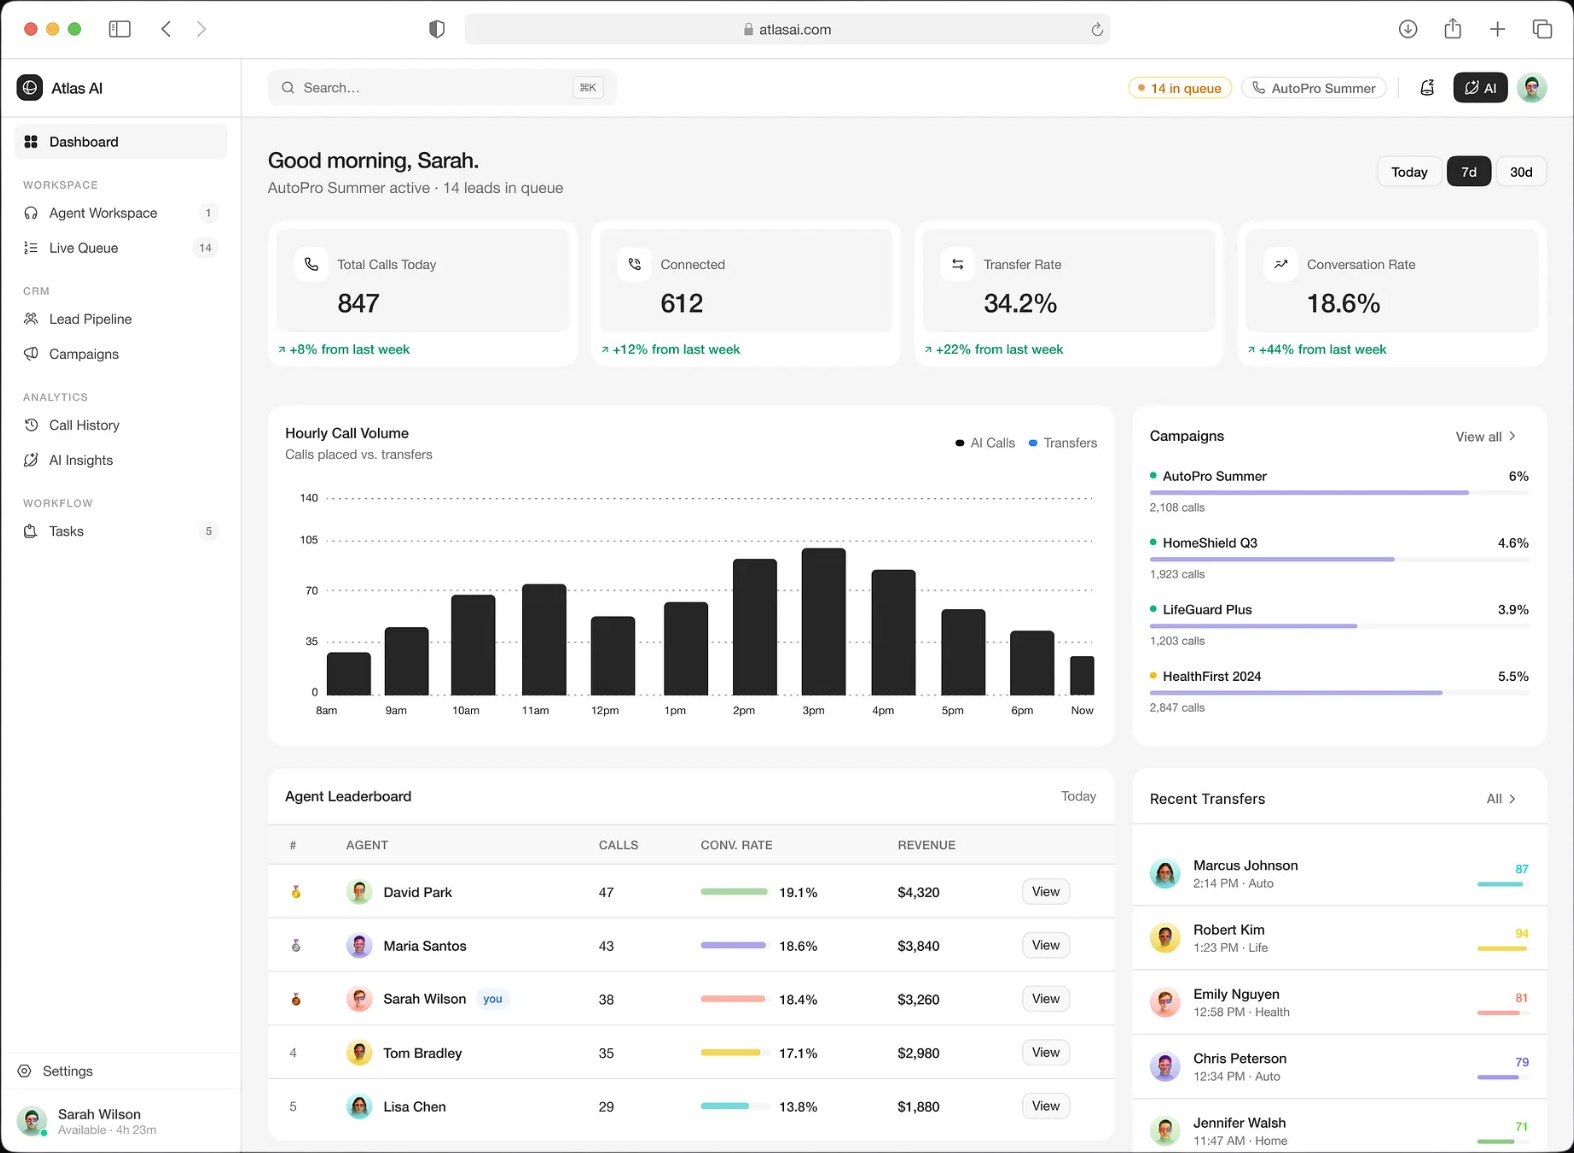
Task: Click the Connected call icon
Action: click(634, 264)
